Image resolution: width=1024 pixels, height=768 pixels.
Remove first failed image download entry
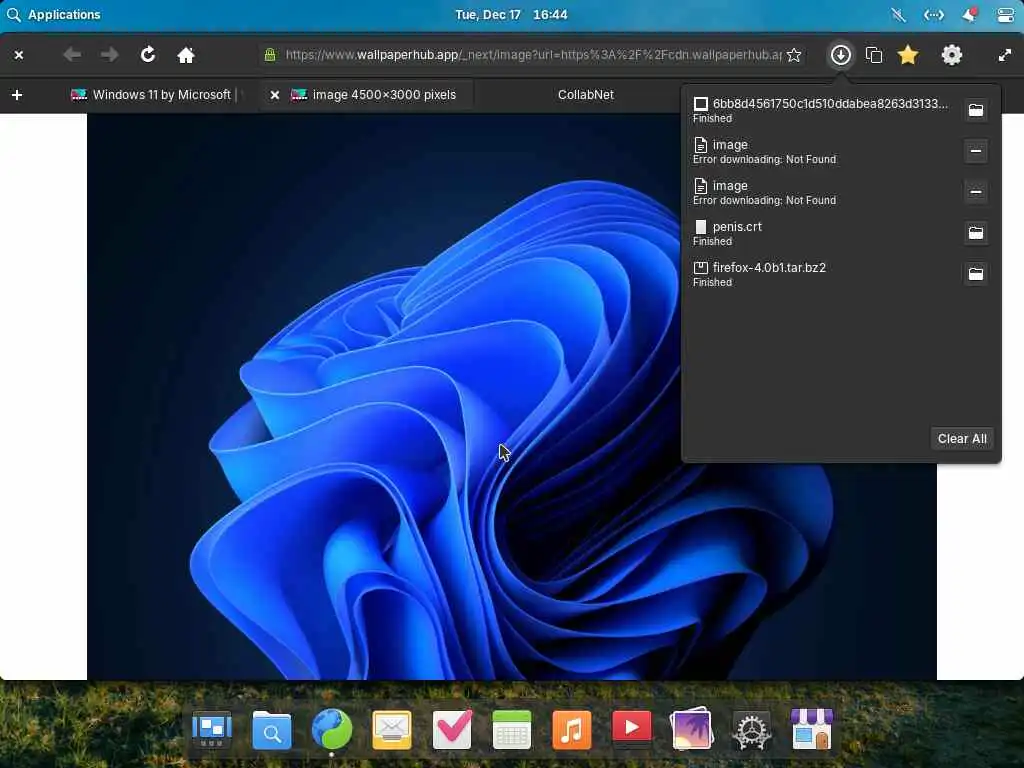[x=976, y=151]
